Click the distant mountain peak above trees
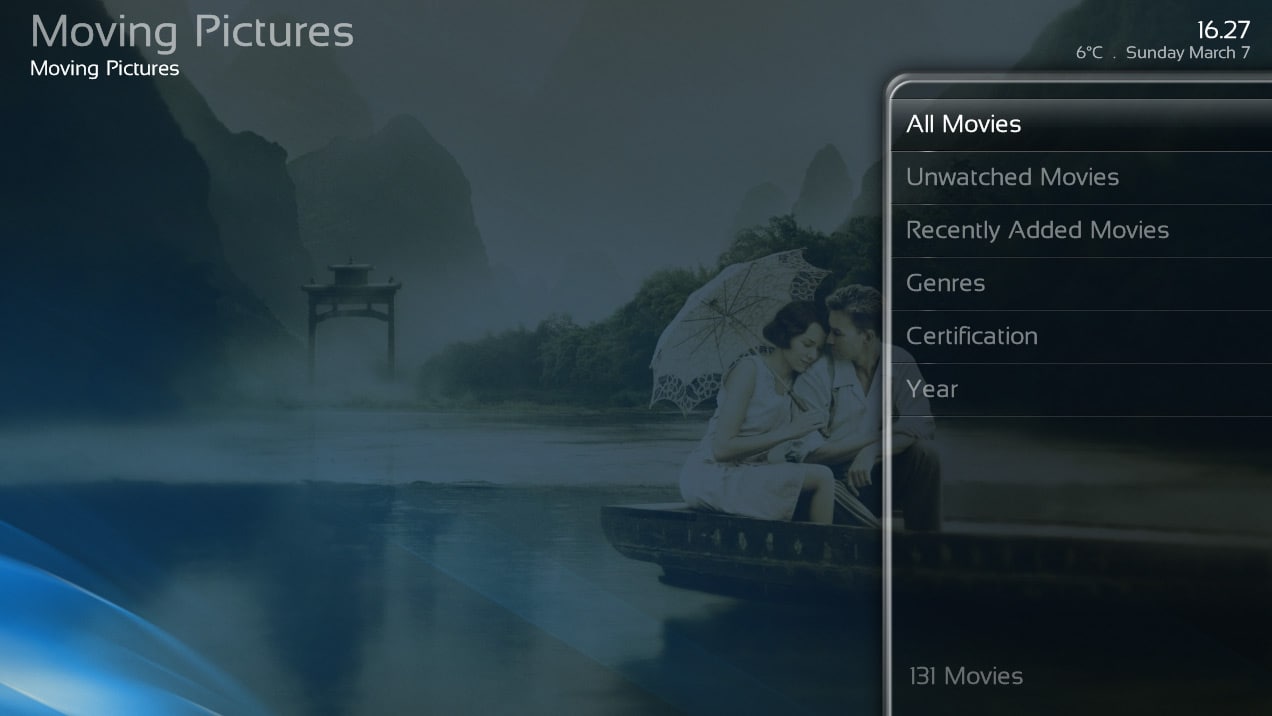The image size is (1272, 716). 822,180
